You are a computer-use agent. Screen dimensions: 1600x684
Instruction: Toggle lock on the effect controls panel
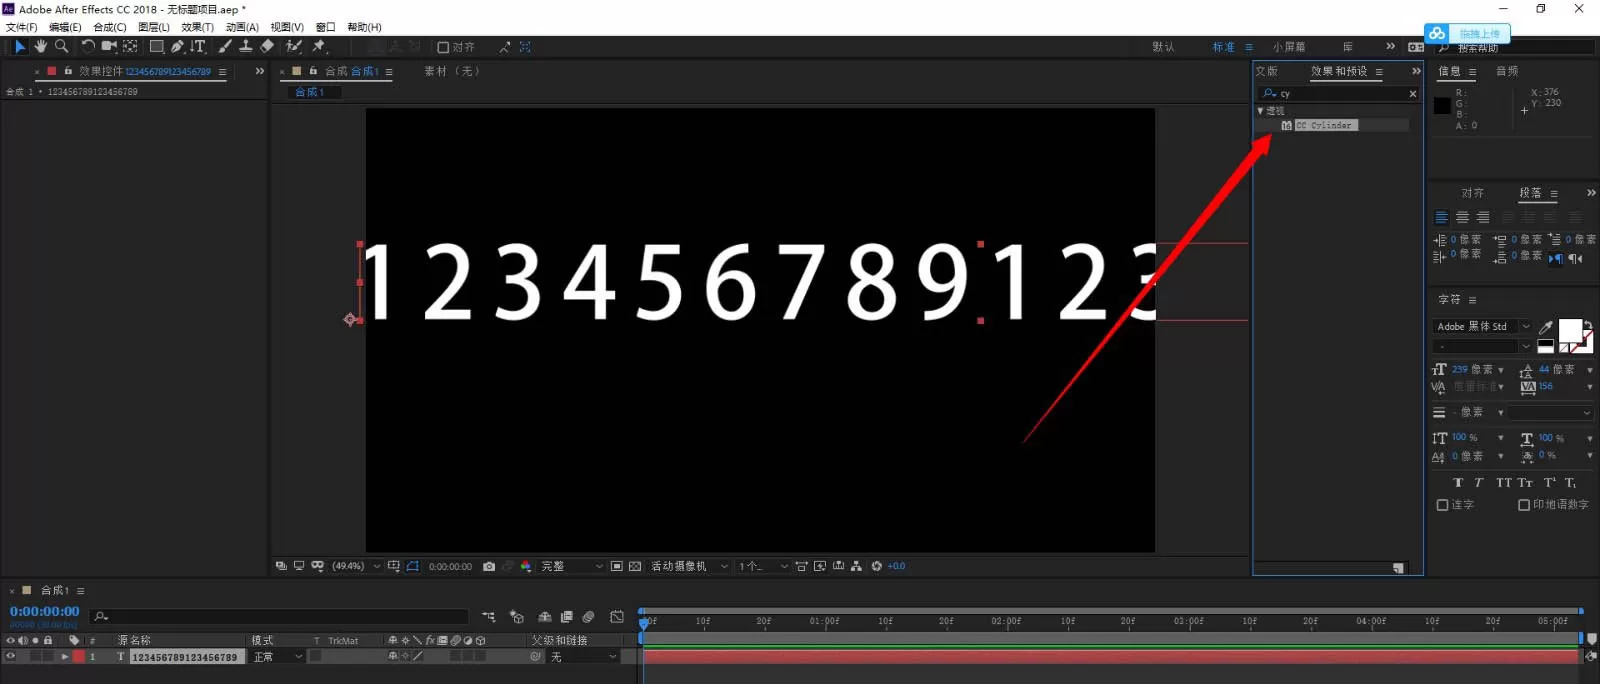tap(68, 71)
